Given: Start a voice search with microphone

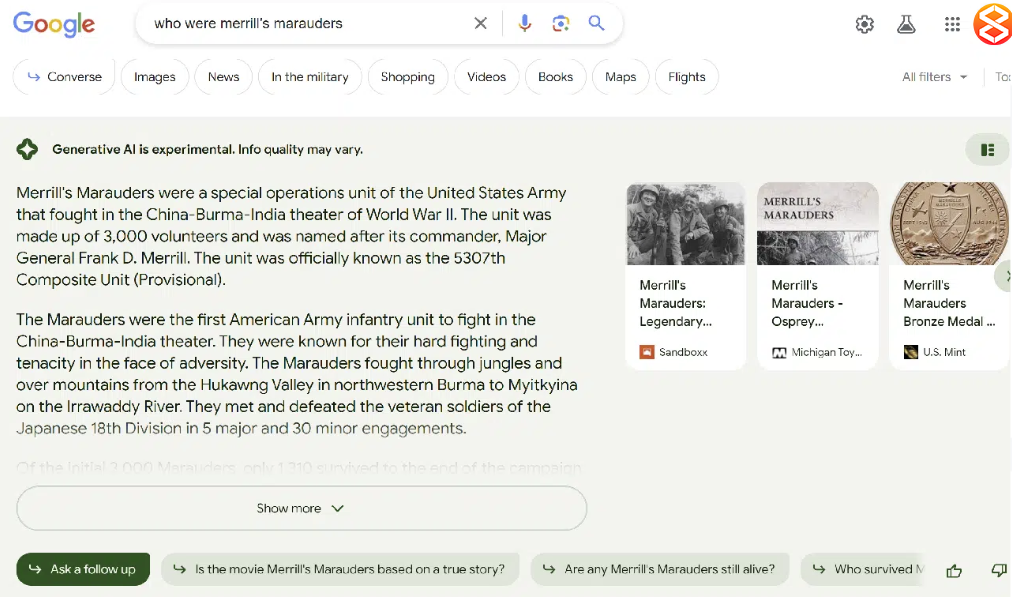Looking at the screenshot, I should (x=525, y=24).
